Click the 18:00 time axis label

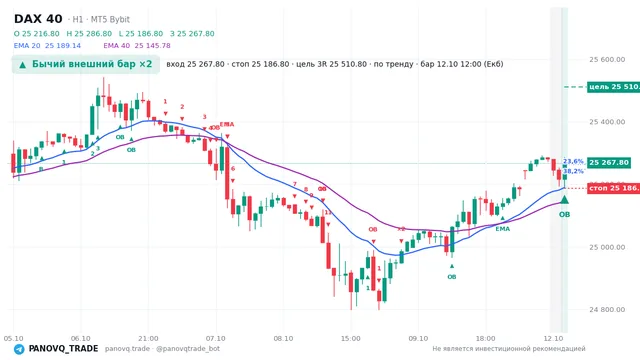pyautogui.click(x=485, y=339)
